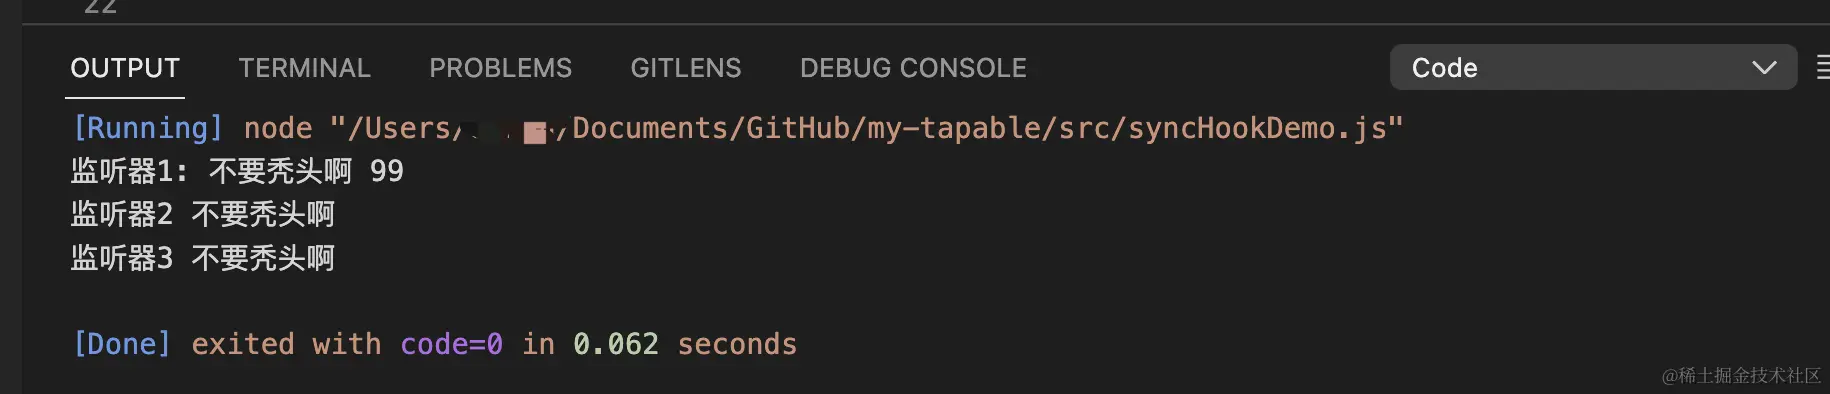Click the code=0 exit code text
Image resolution: width=1830 pixels, height=394 pixels.
coord(451,344)
